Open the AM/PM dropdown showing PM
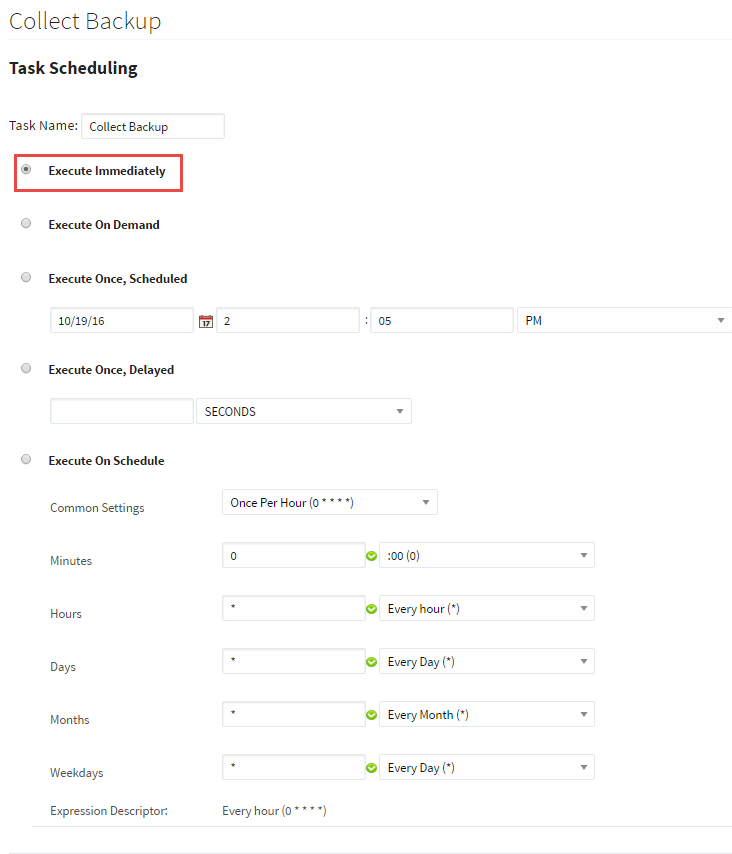The height and width of the screenshot is (854, 732). coord(623,320)
